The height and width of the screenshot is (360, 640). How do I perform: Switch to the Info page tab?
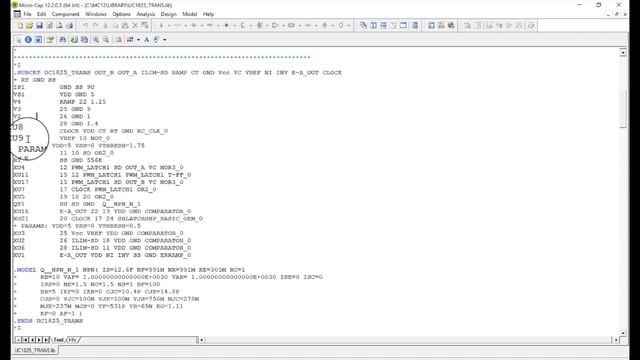(x=72, y=340)
